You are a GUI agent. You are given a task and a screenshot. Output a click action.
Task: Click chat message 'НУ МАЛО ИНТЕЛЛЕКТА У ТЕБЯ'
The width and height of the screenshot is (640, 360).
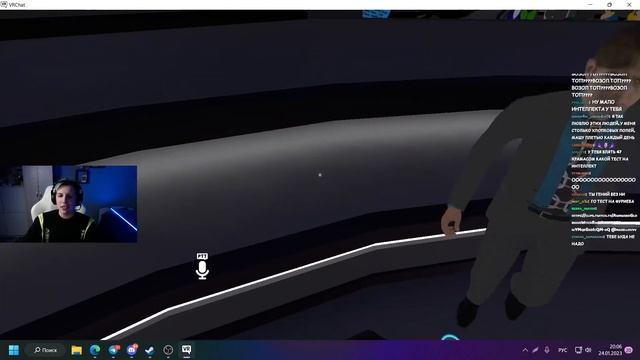click(x=597, y=105)
